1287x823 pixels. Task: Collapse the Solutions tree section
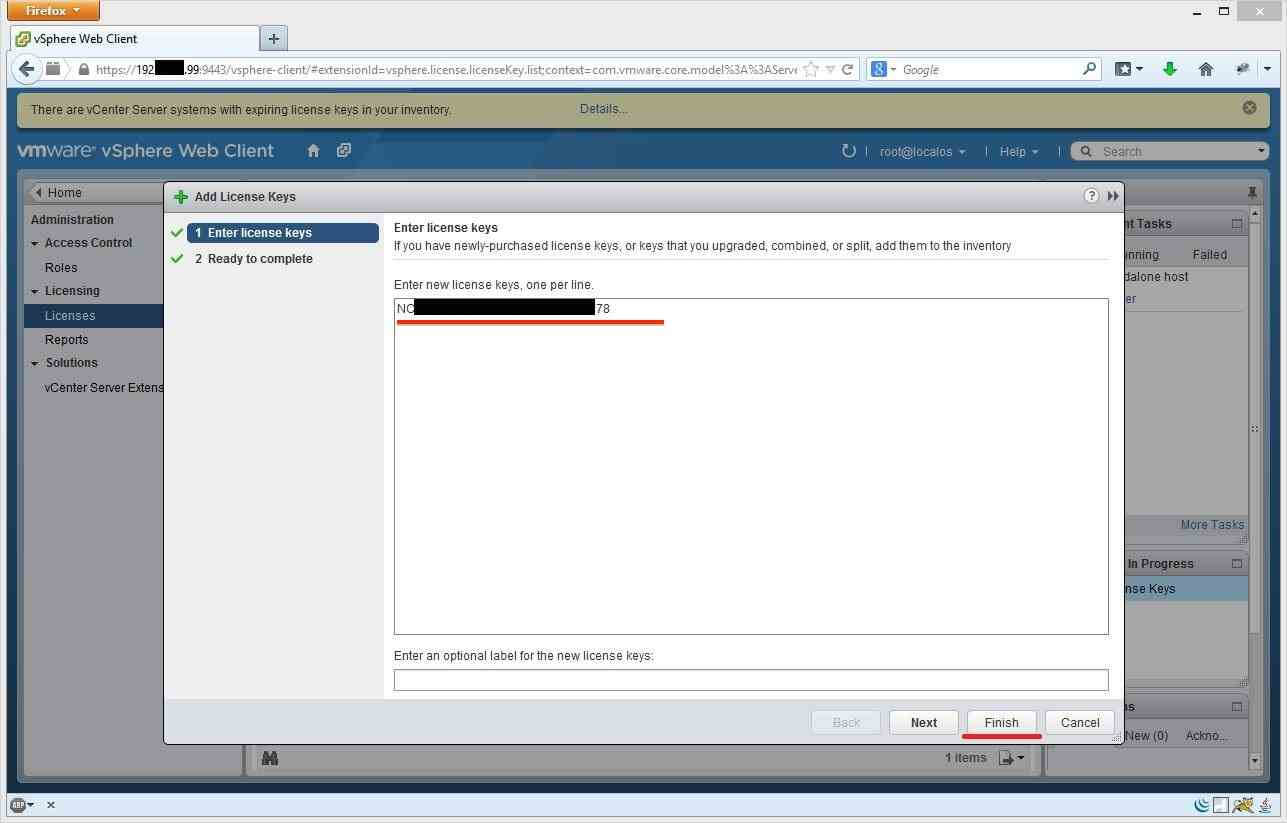(35, 363)
